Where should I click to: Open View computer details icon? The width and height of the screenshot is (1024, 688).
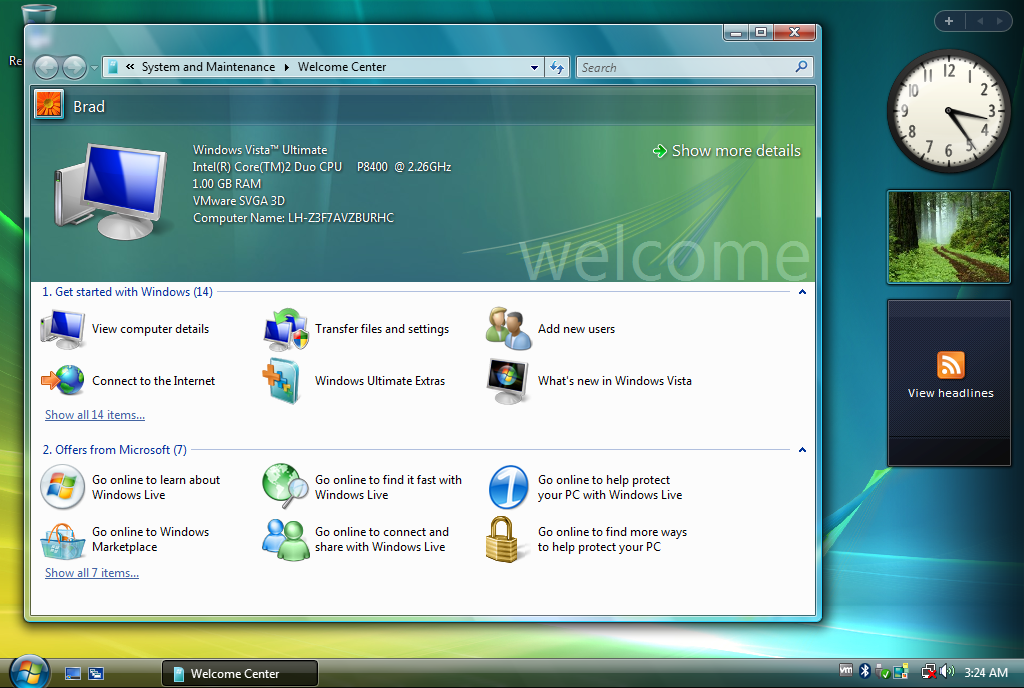pos(62,329)
